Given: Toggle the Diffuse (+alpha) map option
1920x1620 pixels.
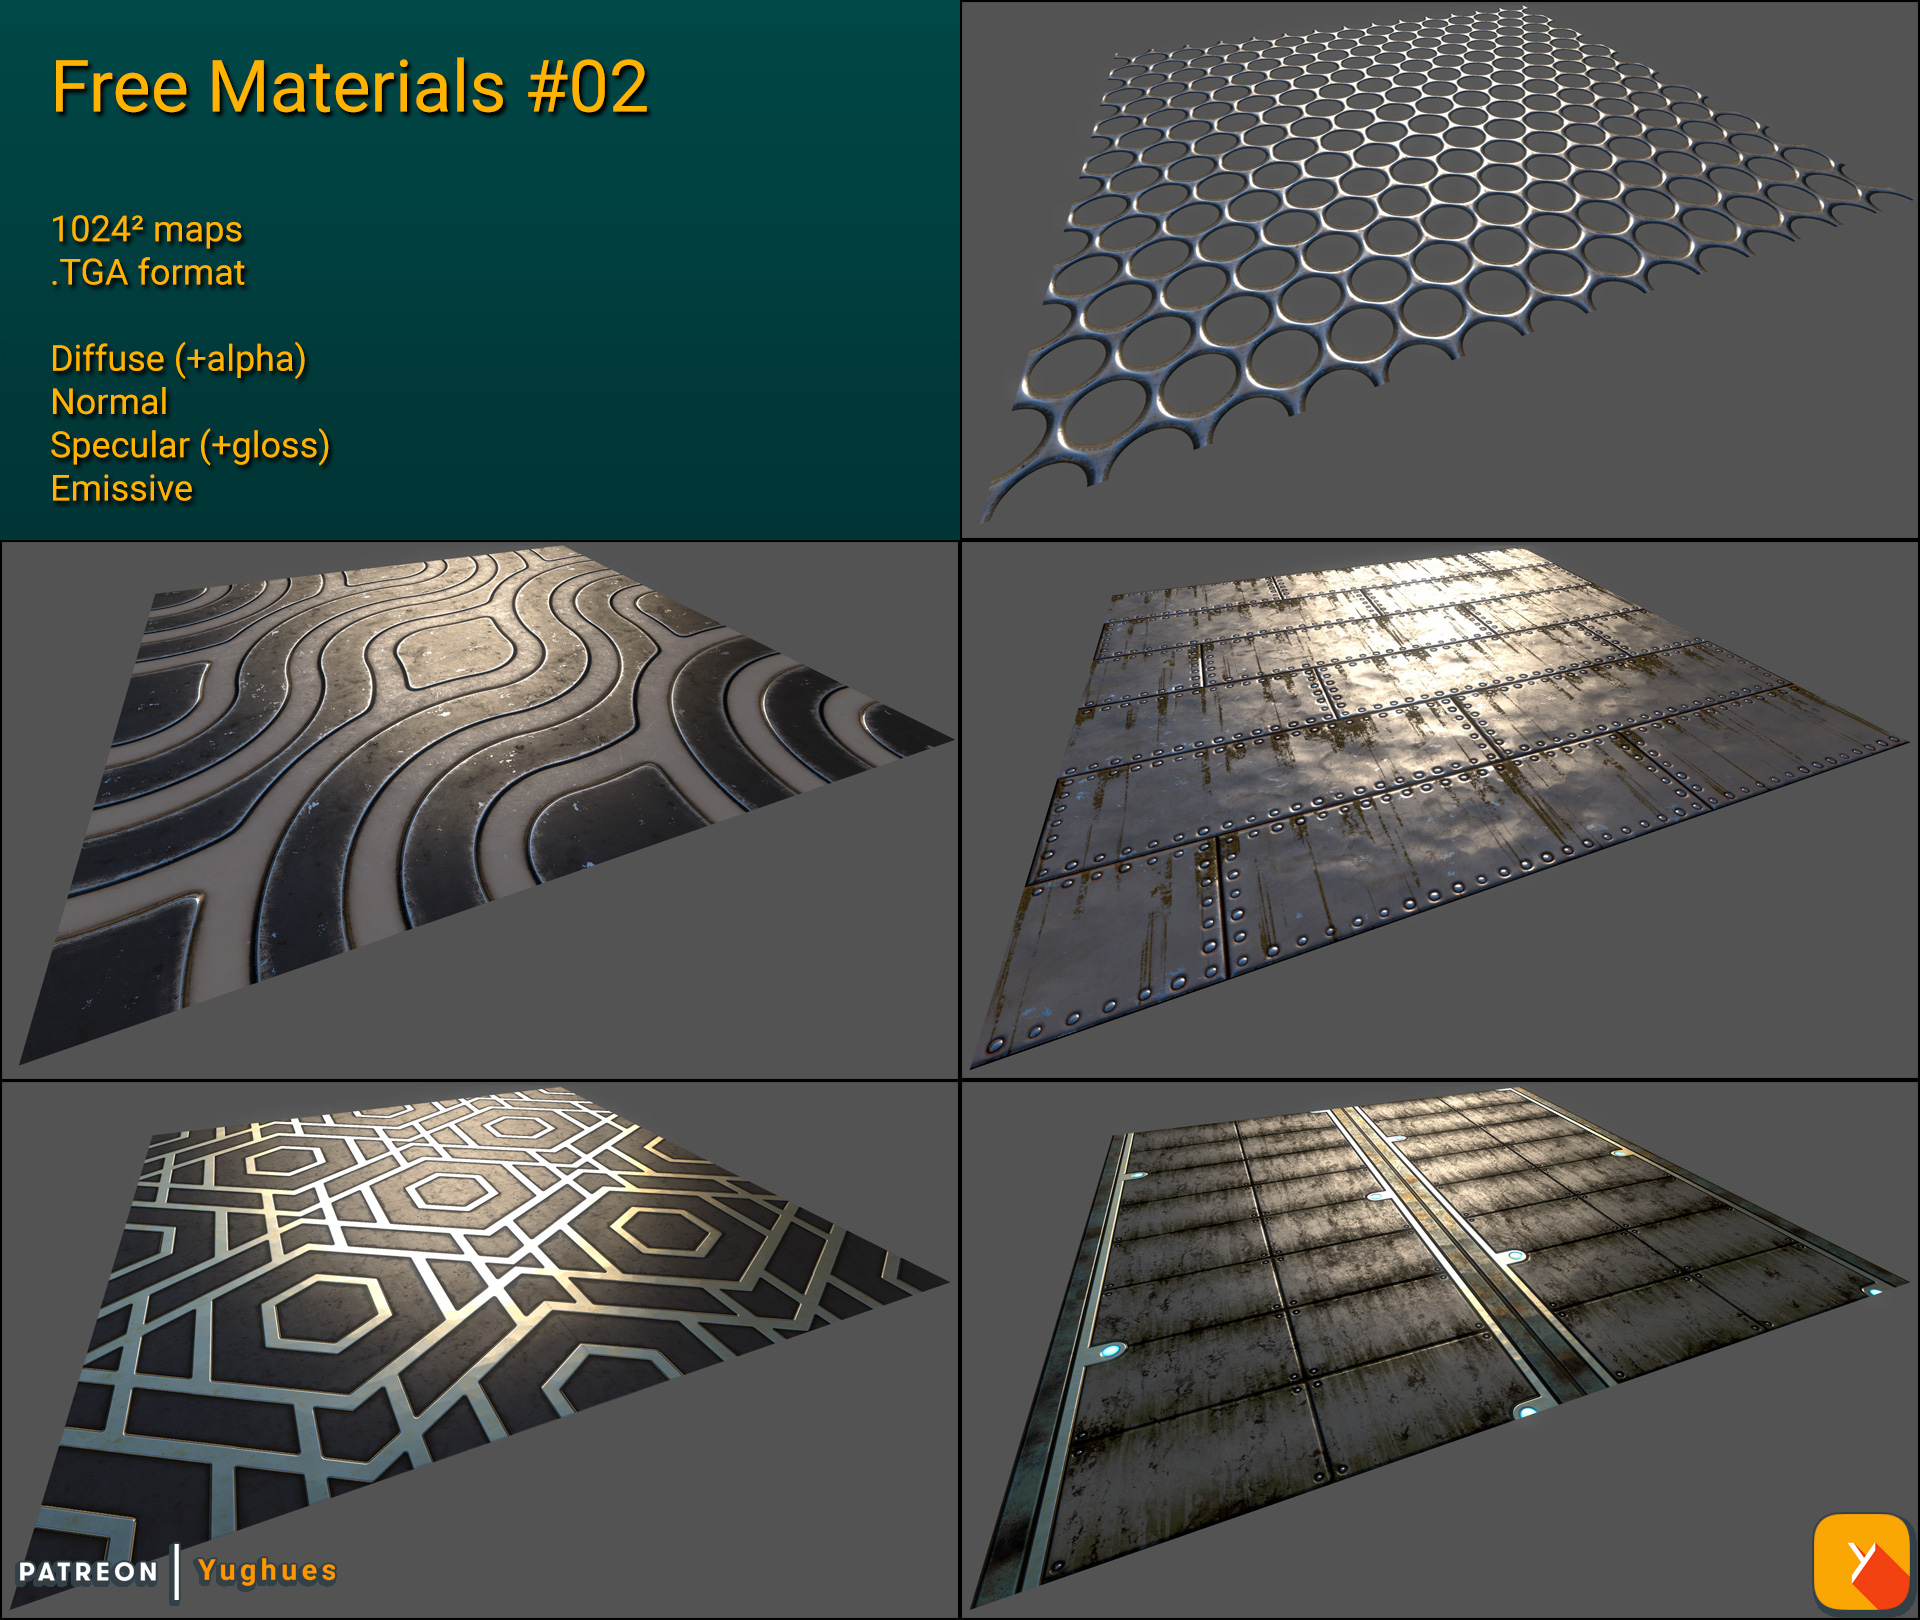Looking at the screenshot, I should [180, 360].
